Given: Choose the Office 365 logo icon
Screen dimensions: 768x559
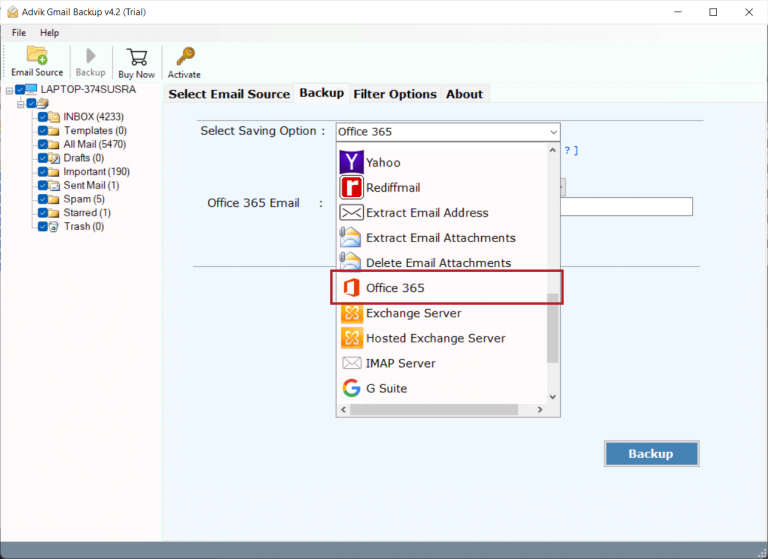Looking at the screenshot, I should [x=351, y=288].
